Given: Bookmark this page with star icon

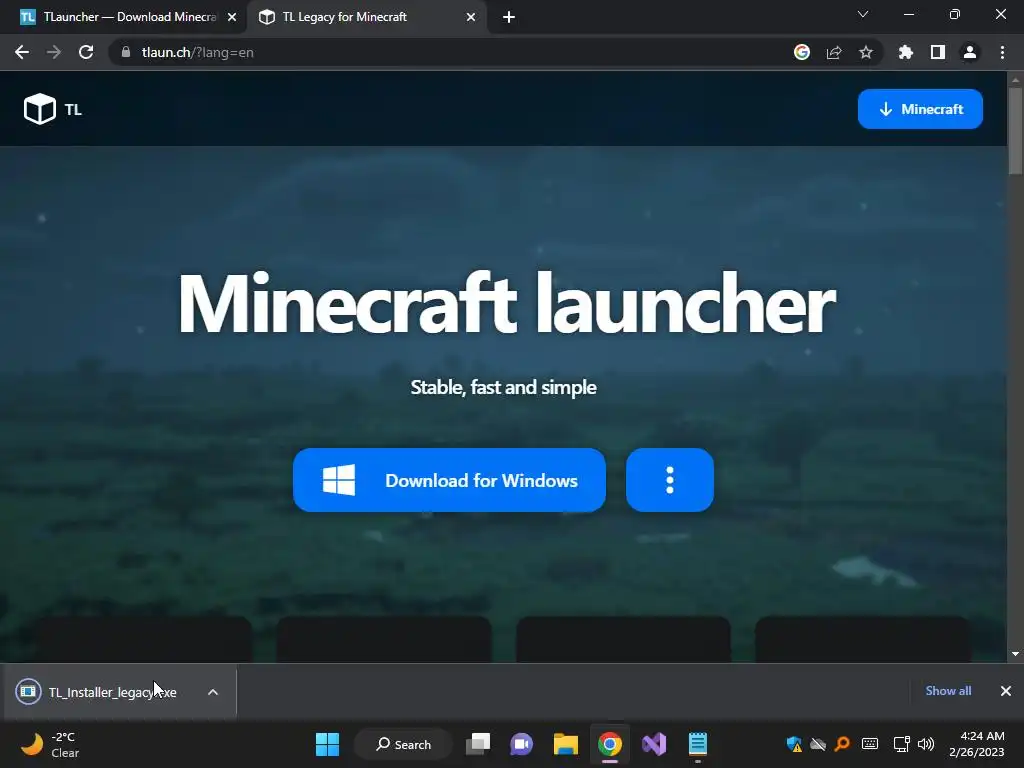Looking at the screenshot, I should tap(866, 52).
